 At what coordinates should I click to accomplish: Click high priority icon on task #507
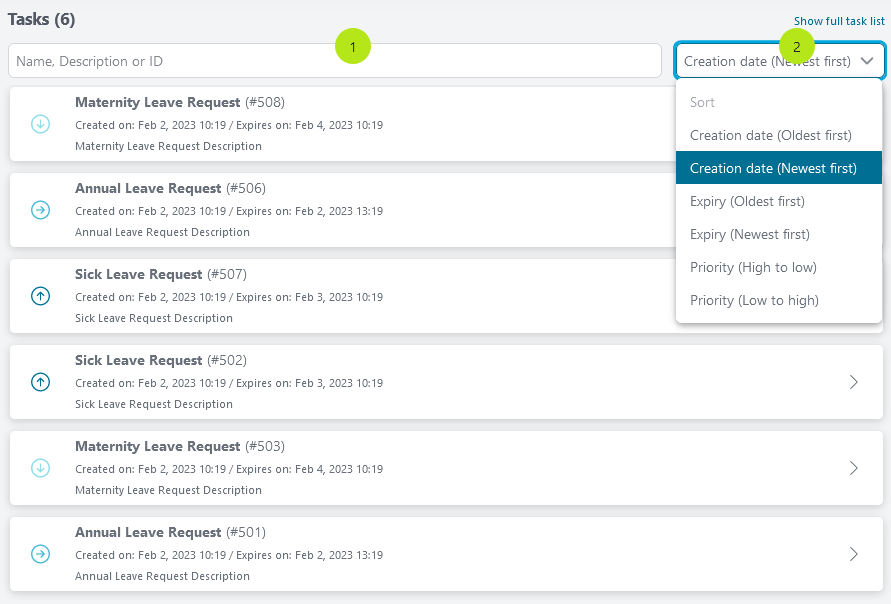click(40, 296)
